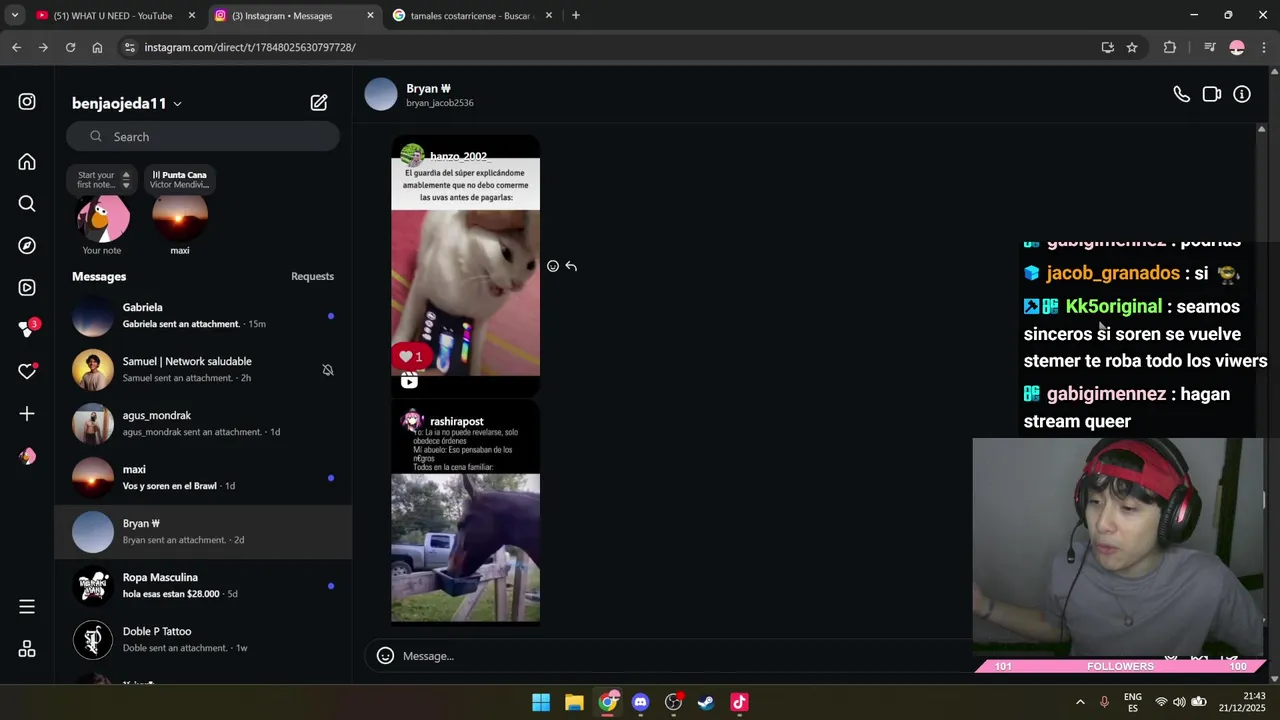Open agus_mondrak conversation
This screenshot has width=1280, height=720.
tap(203, 424)
